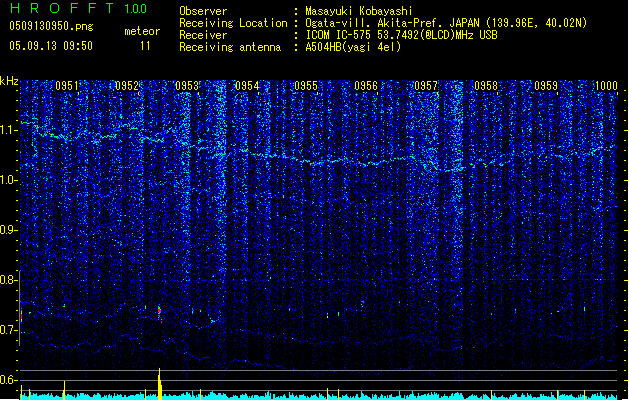Click the 0.9 frequency axis label
The width and height of the screenshot is (629, 400).
[x=9, y=230]
